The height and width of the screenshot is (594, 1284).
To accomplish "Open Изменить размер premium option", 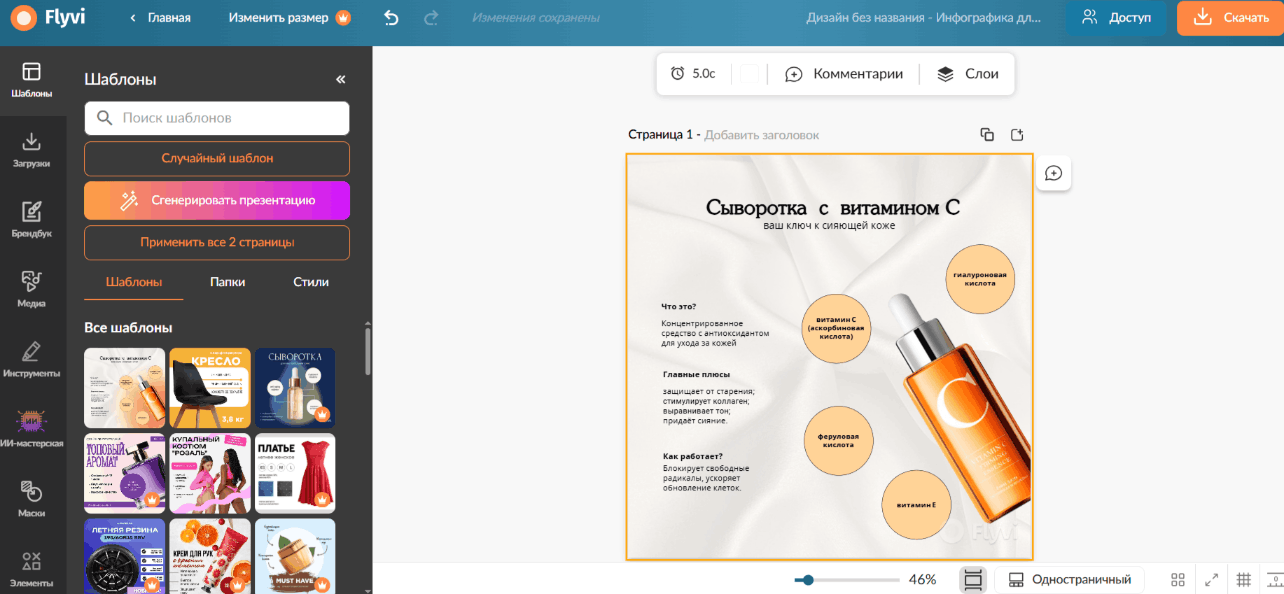I will (x=289, y=18).
